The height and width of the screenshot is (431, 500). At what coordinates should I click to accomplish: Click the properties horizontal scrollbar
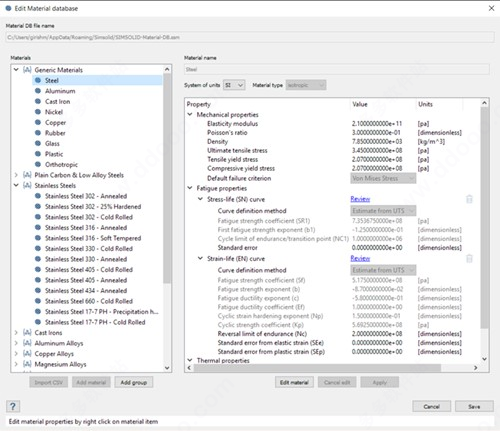[317, 368]
